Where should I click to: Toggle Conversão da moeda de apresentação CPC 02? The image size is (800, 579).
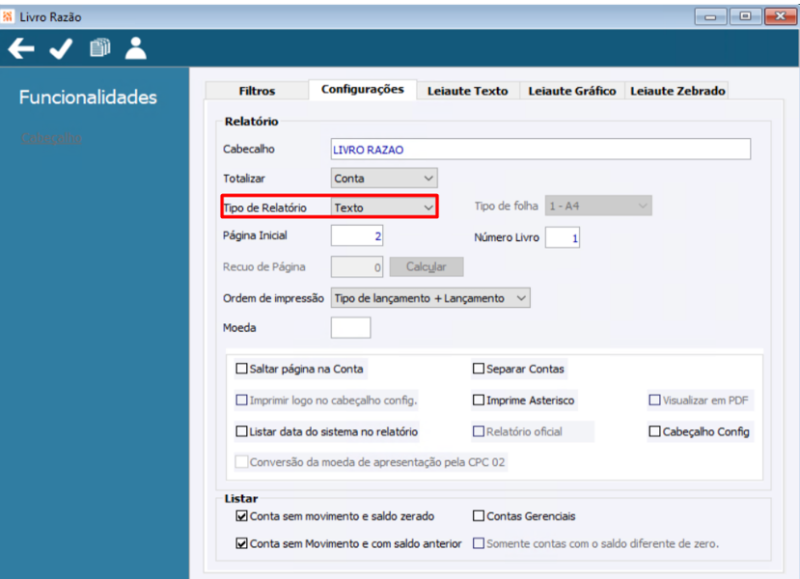pos(242,462)
